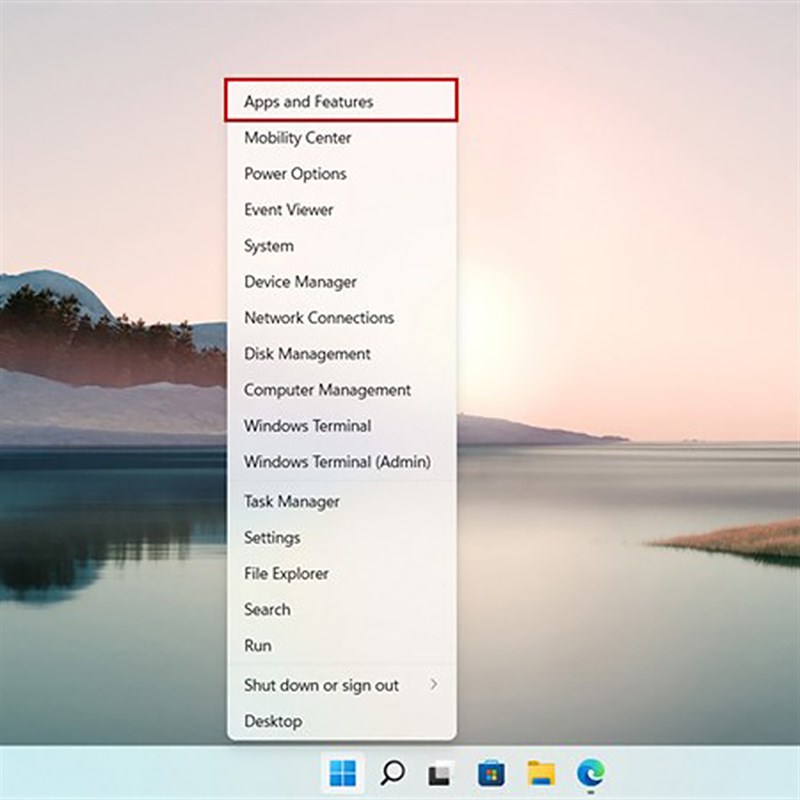This screenshot has height=800, width=800.
Task: Launch Windows Terminal (Admin)
Action: point(337,462)
